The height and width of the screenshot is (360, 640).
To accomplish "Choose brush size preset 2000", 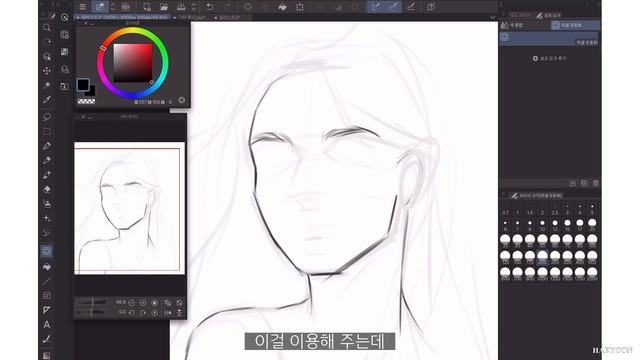I will point(592,273).
